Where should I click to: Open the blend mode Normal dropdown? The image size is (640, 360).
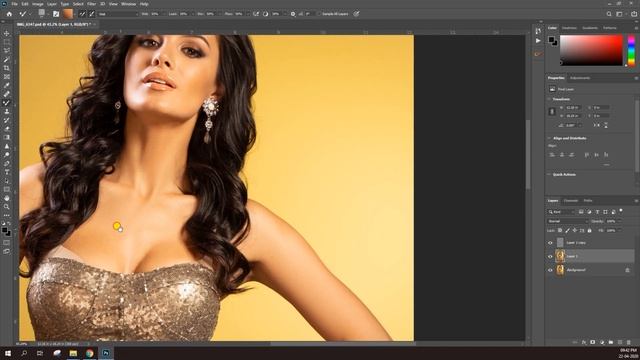[x=567, y=221]
